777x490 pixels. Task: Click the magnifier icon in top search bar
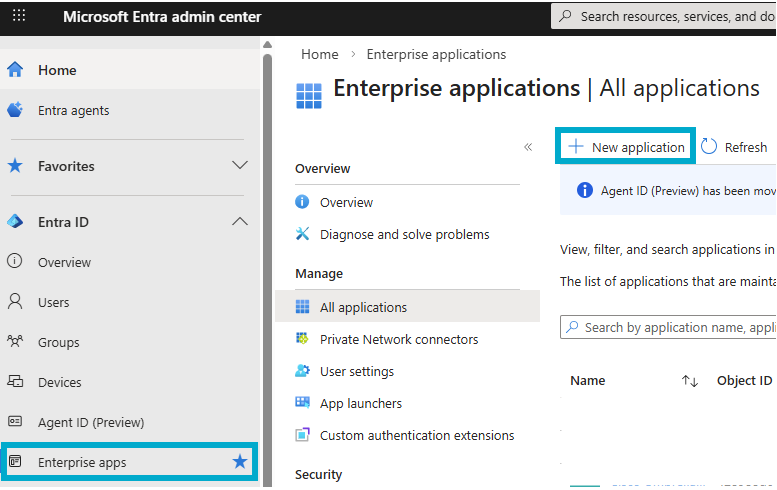(565, 16)
